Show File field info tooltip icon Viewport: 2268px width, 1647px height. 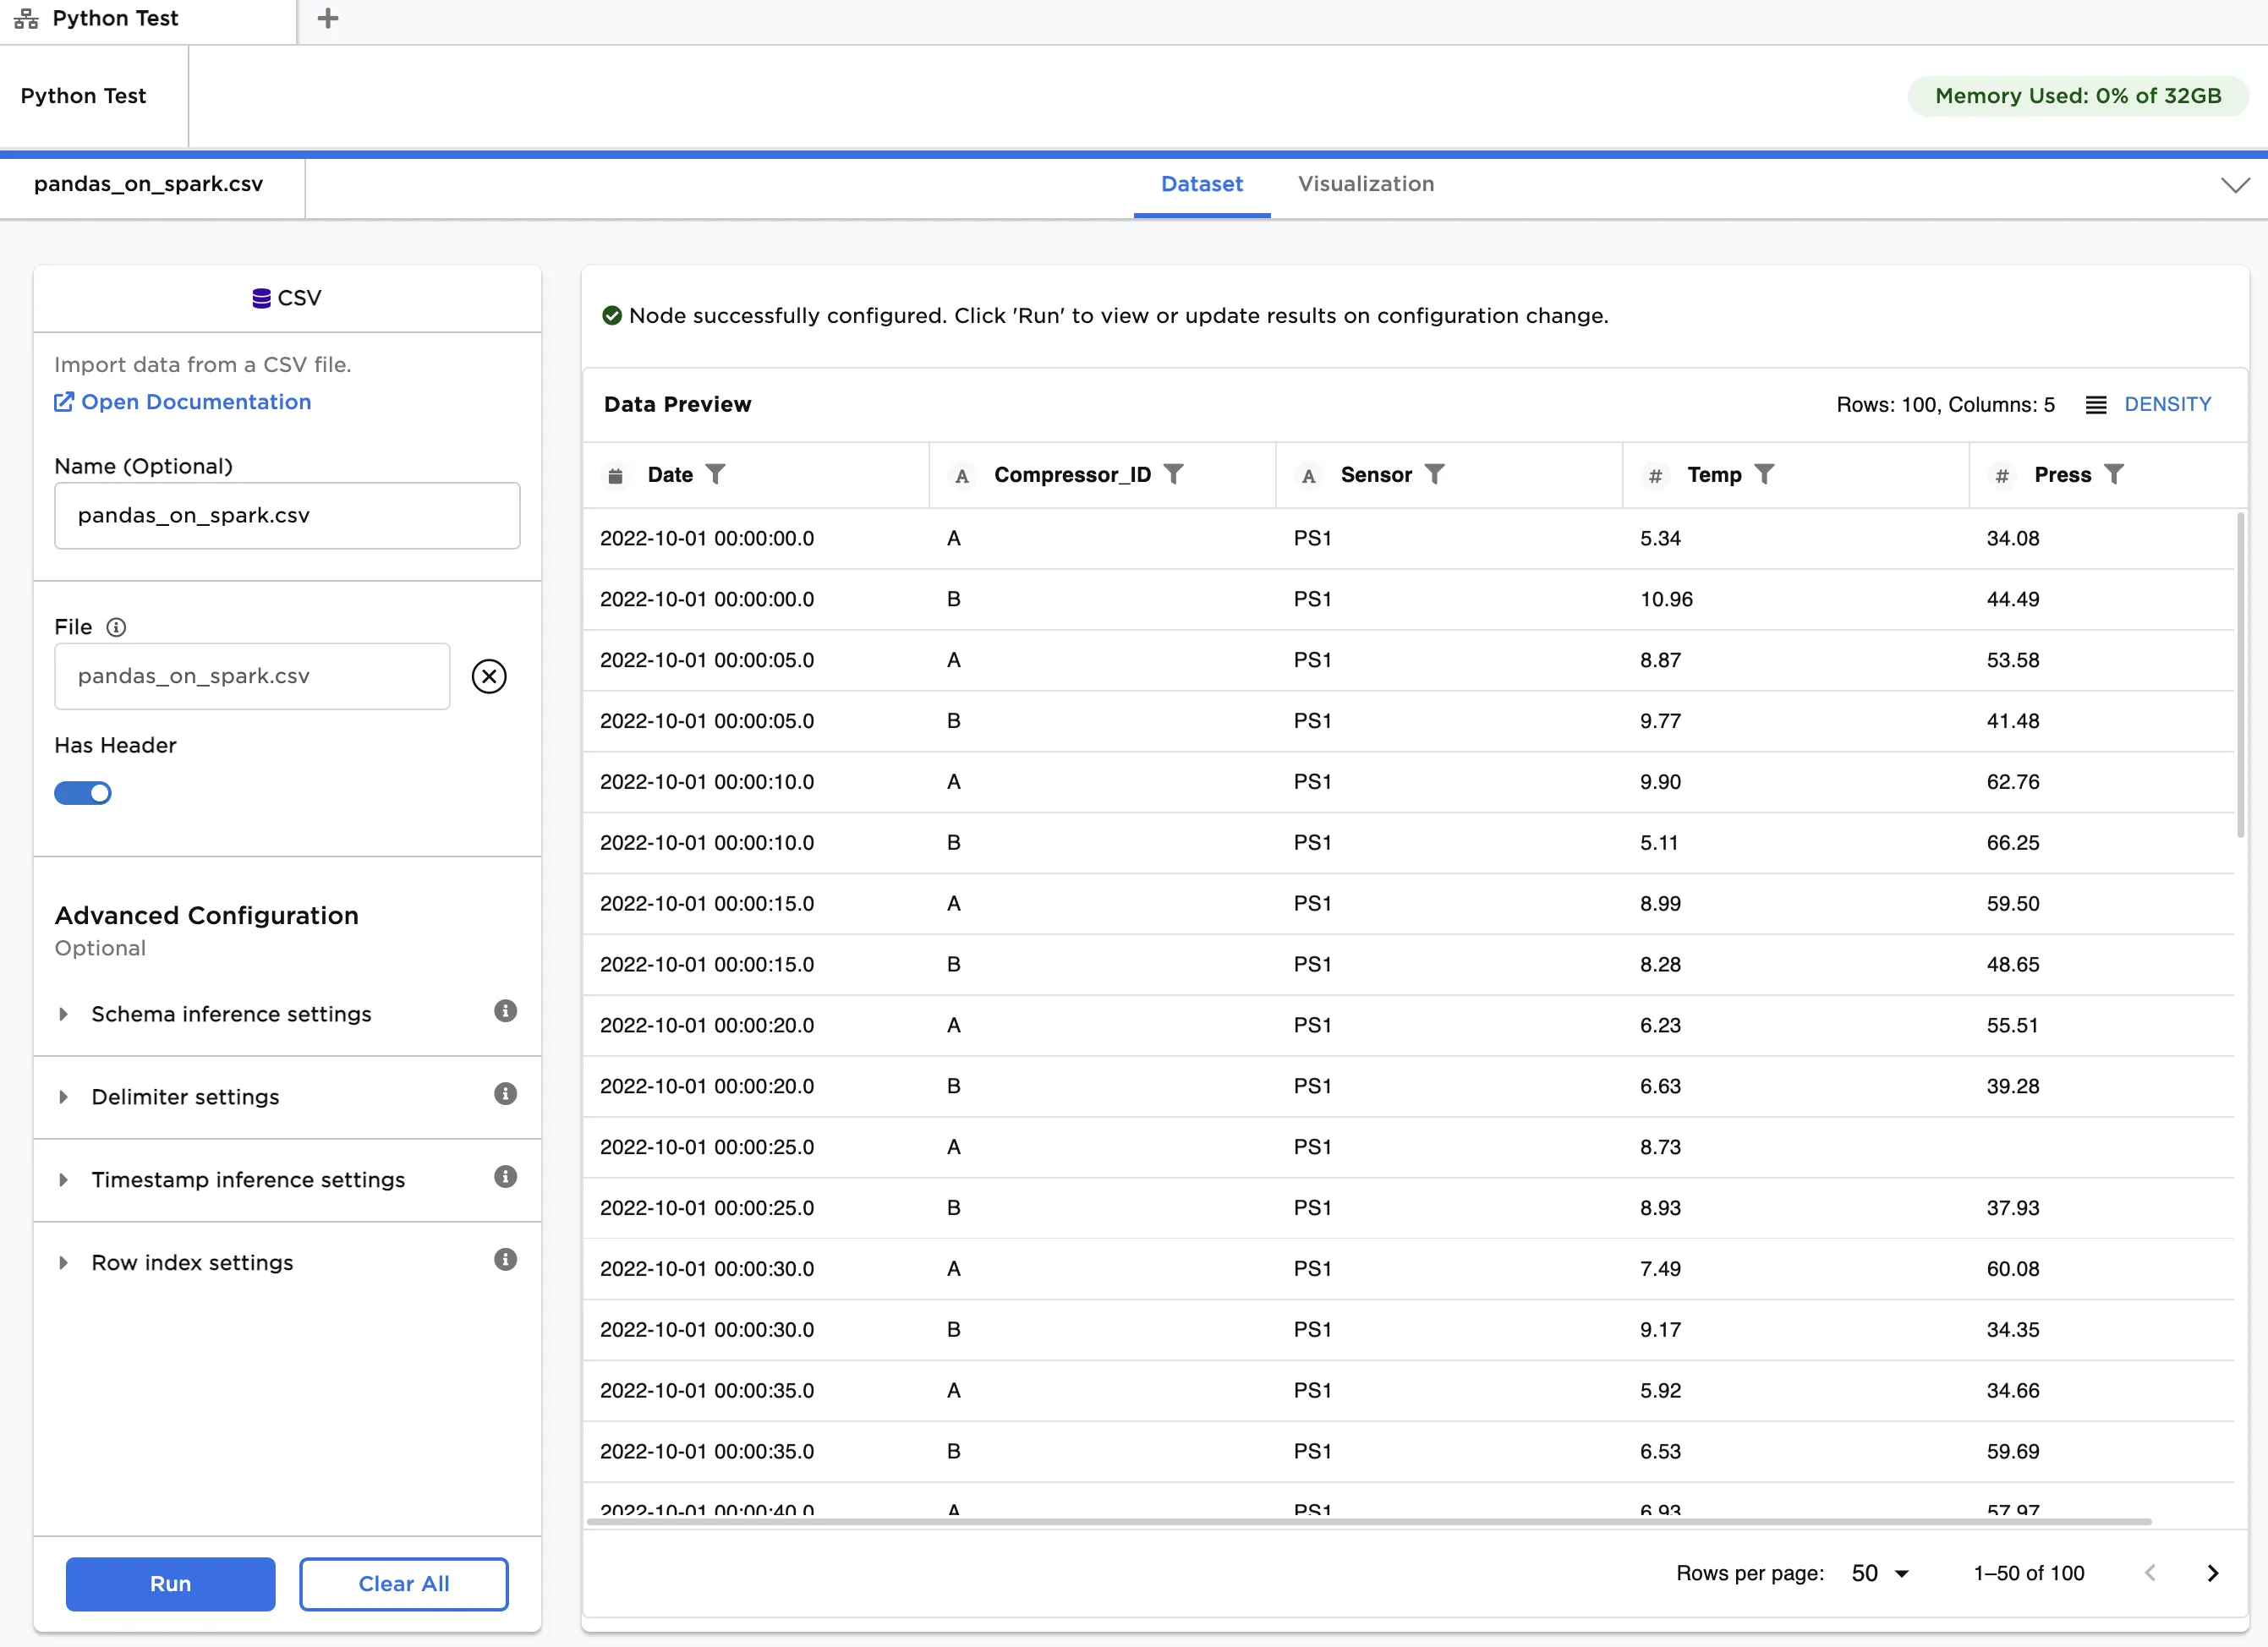point(116,627)
